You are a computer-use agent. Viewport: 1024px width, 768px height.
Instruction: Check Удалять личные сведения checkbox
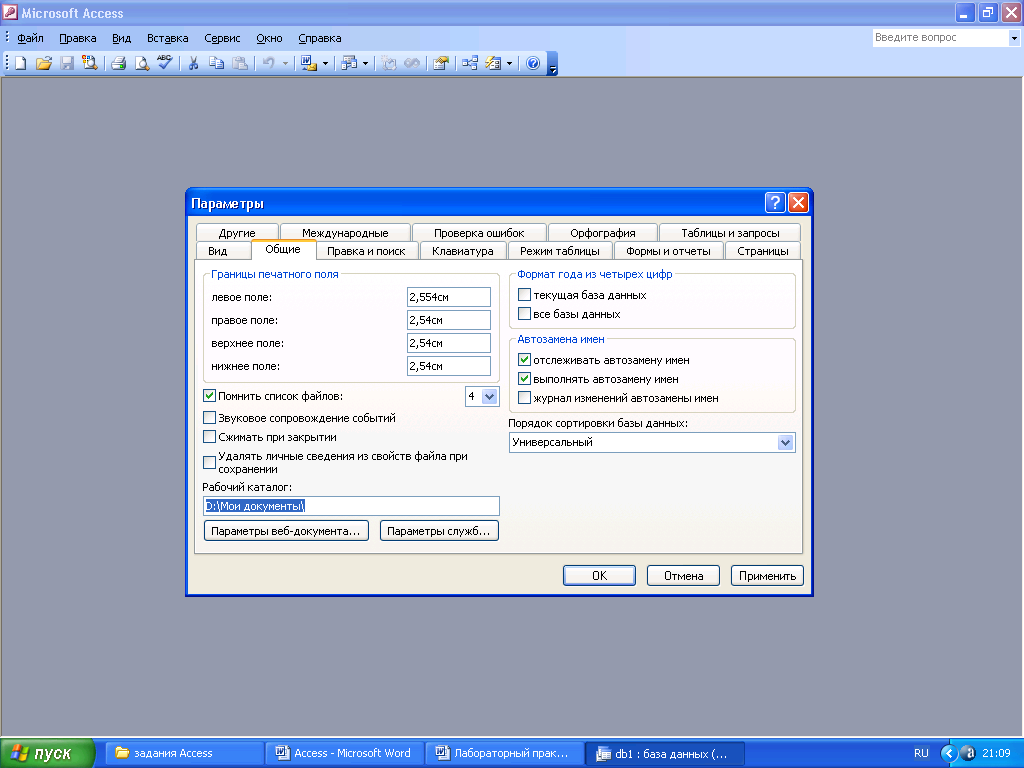click(210, 462)
